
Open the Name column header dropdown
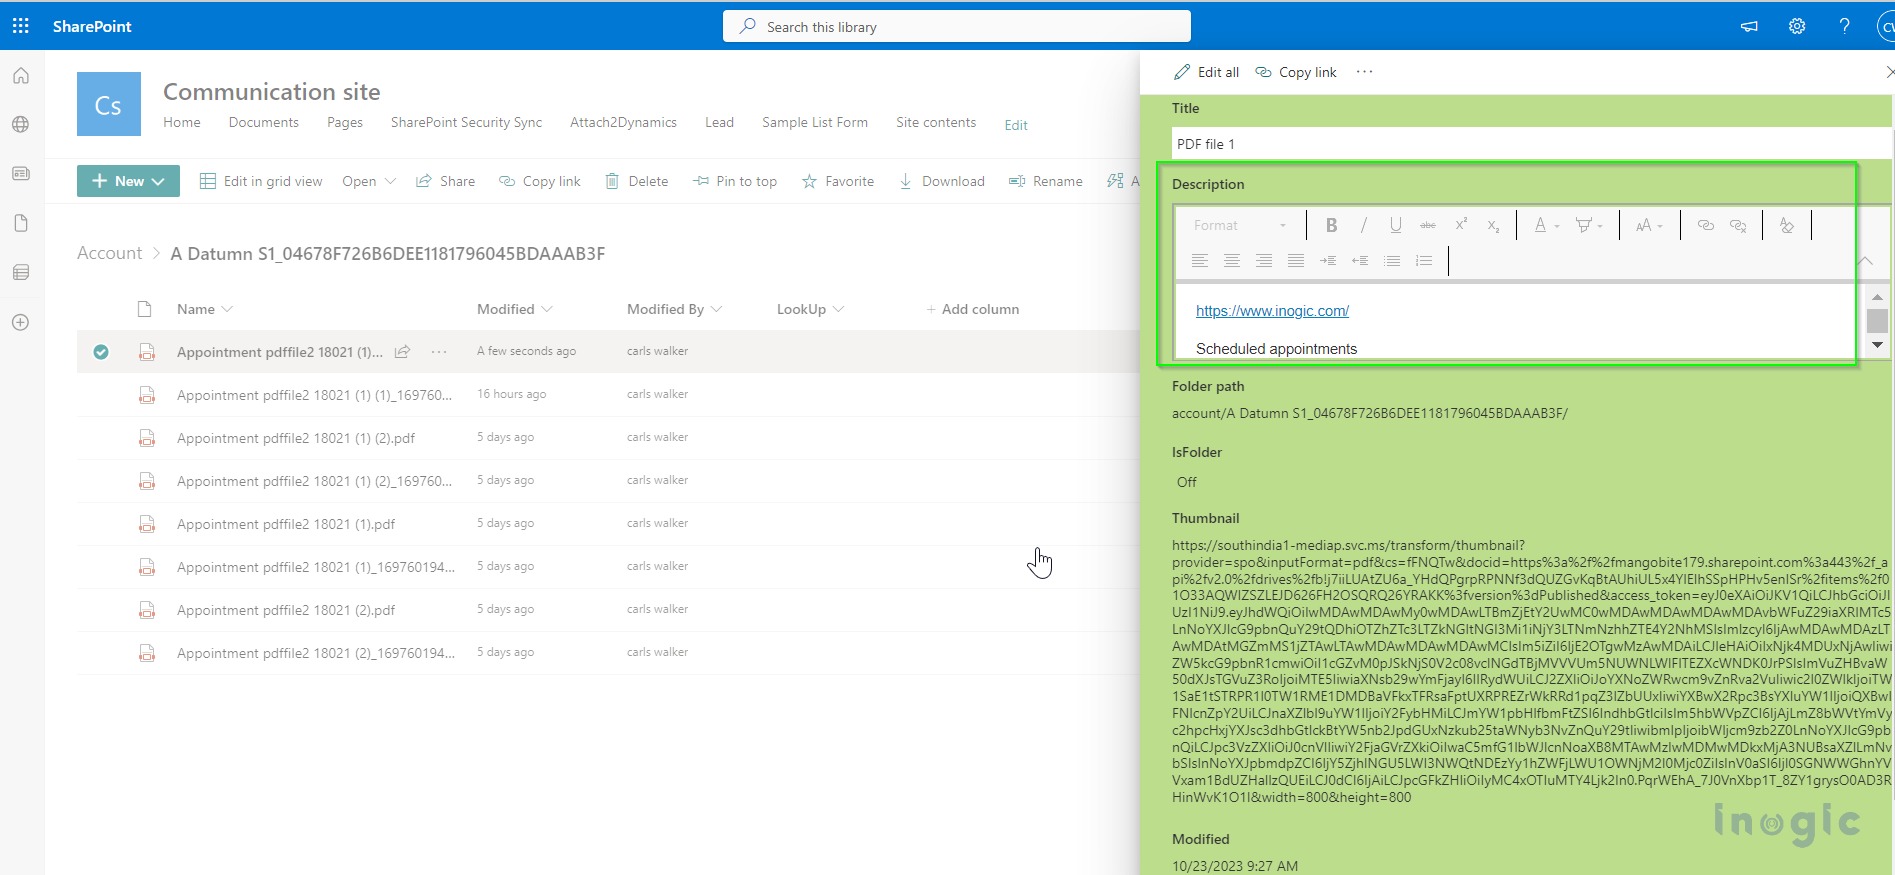205,309
